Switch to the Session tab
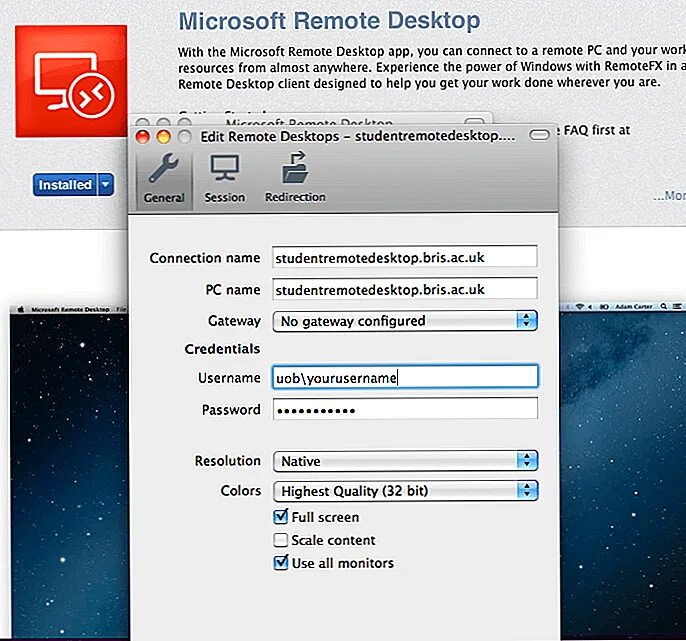This screenshot has height=641, width=686. [224, 179]
